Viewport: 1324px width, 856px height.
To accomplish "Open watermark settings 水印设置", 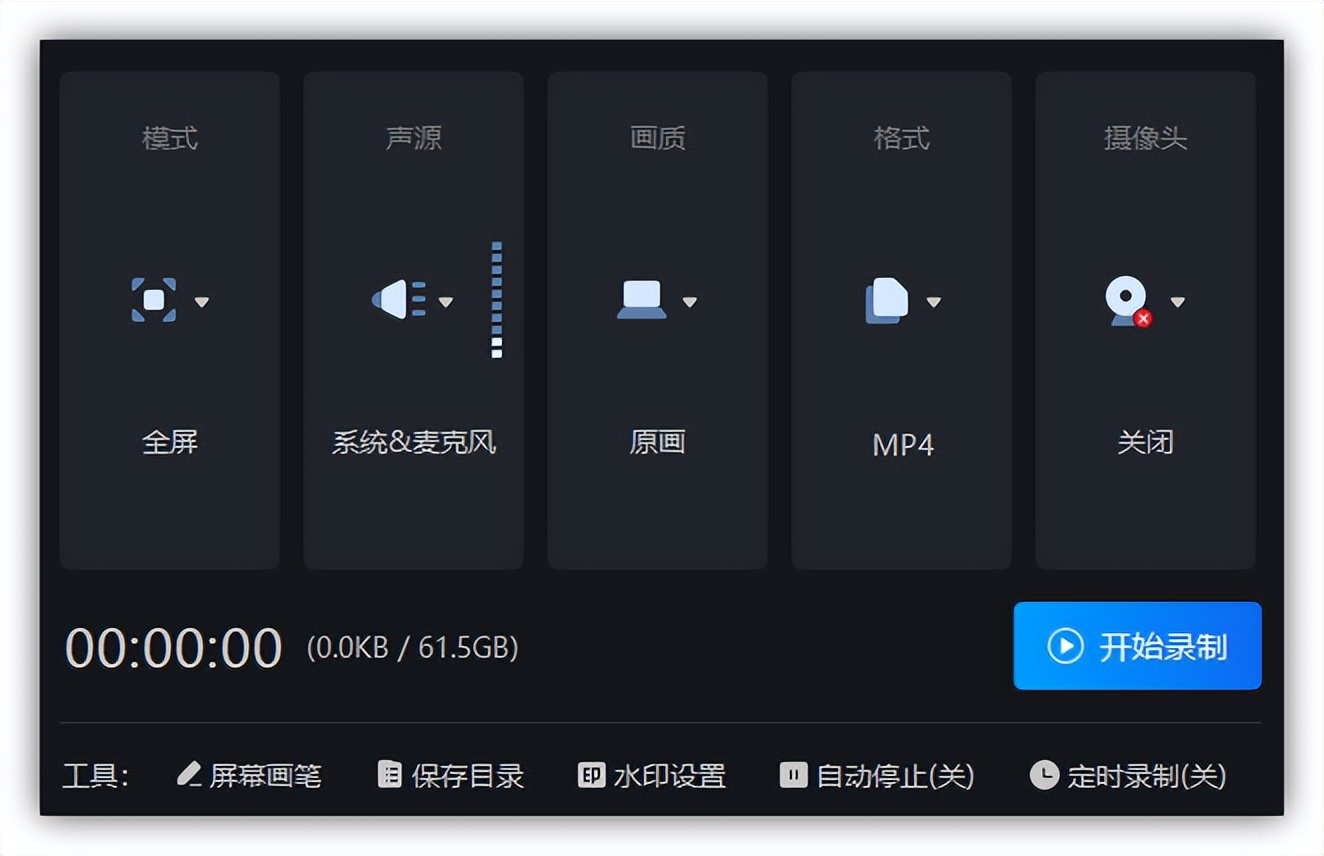I will click(652, 775).
